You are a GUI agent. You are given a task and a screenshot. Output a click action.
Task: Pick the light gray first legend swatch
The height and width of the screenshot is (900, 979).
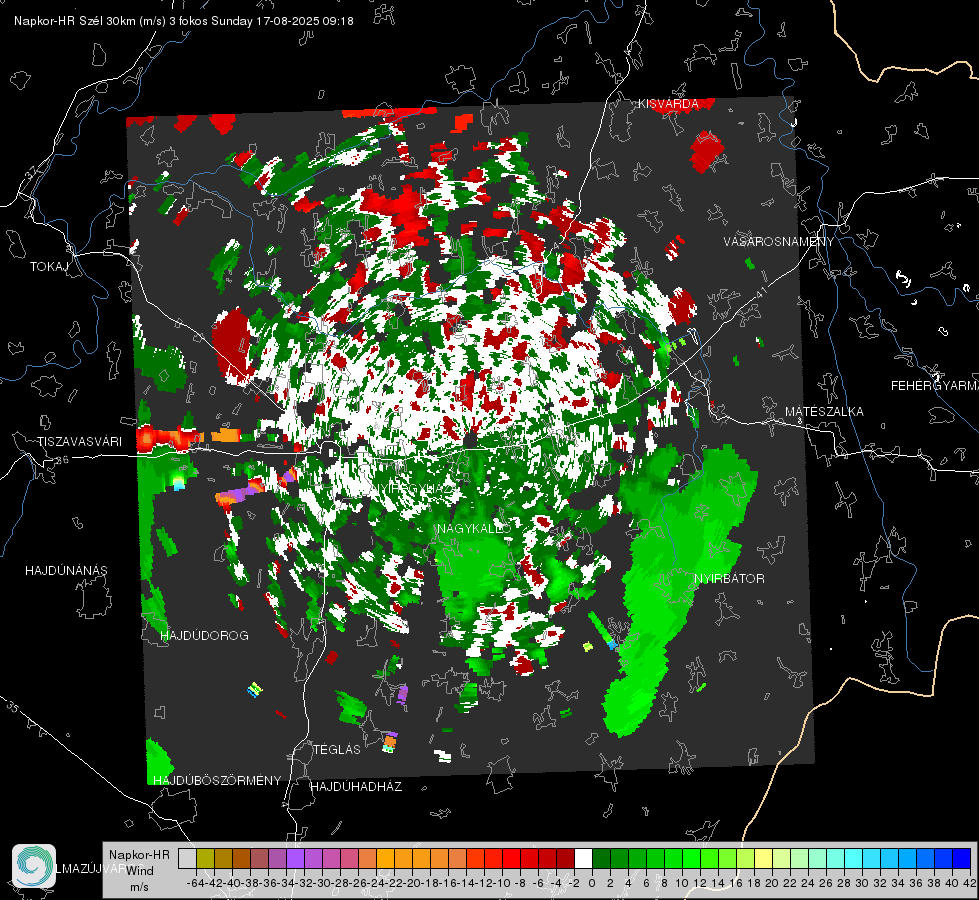tap(187, 858)
